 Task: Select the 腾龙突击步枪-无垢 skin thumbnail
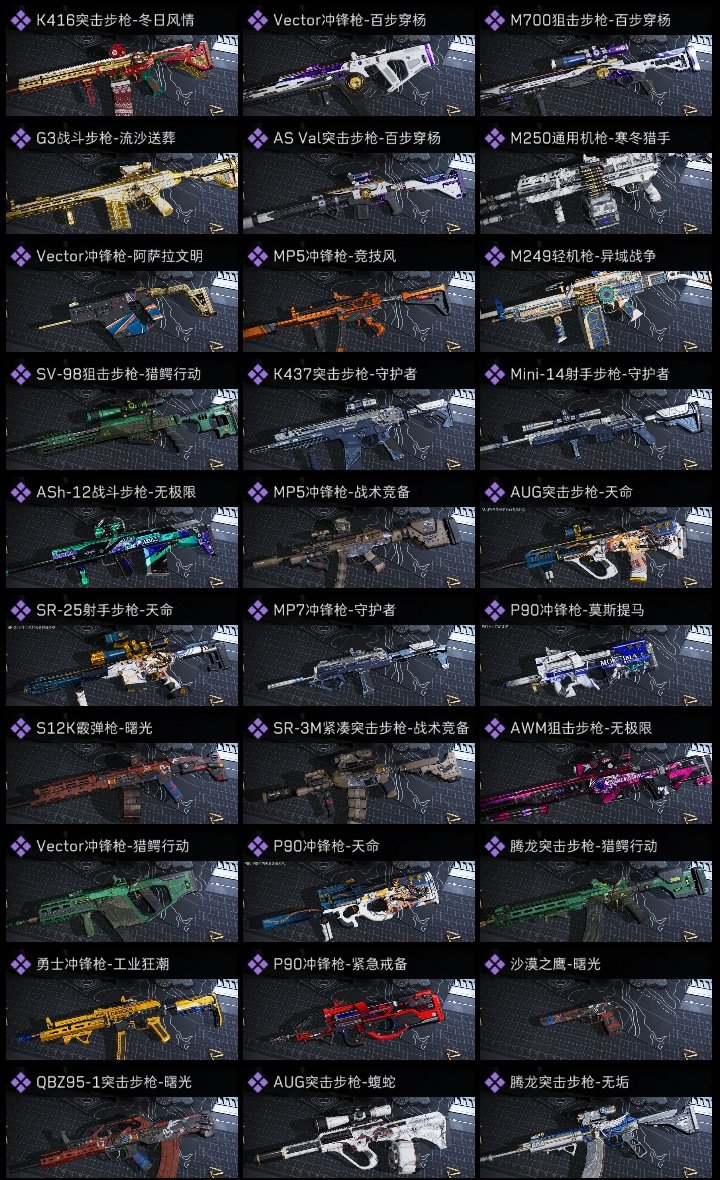click(x=596, y=1137)
